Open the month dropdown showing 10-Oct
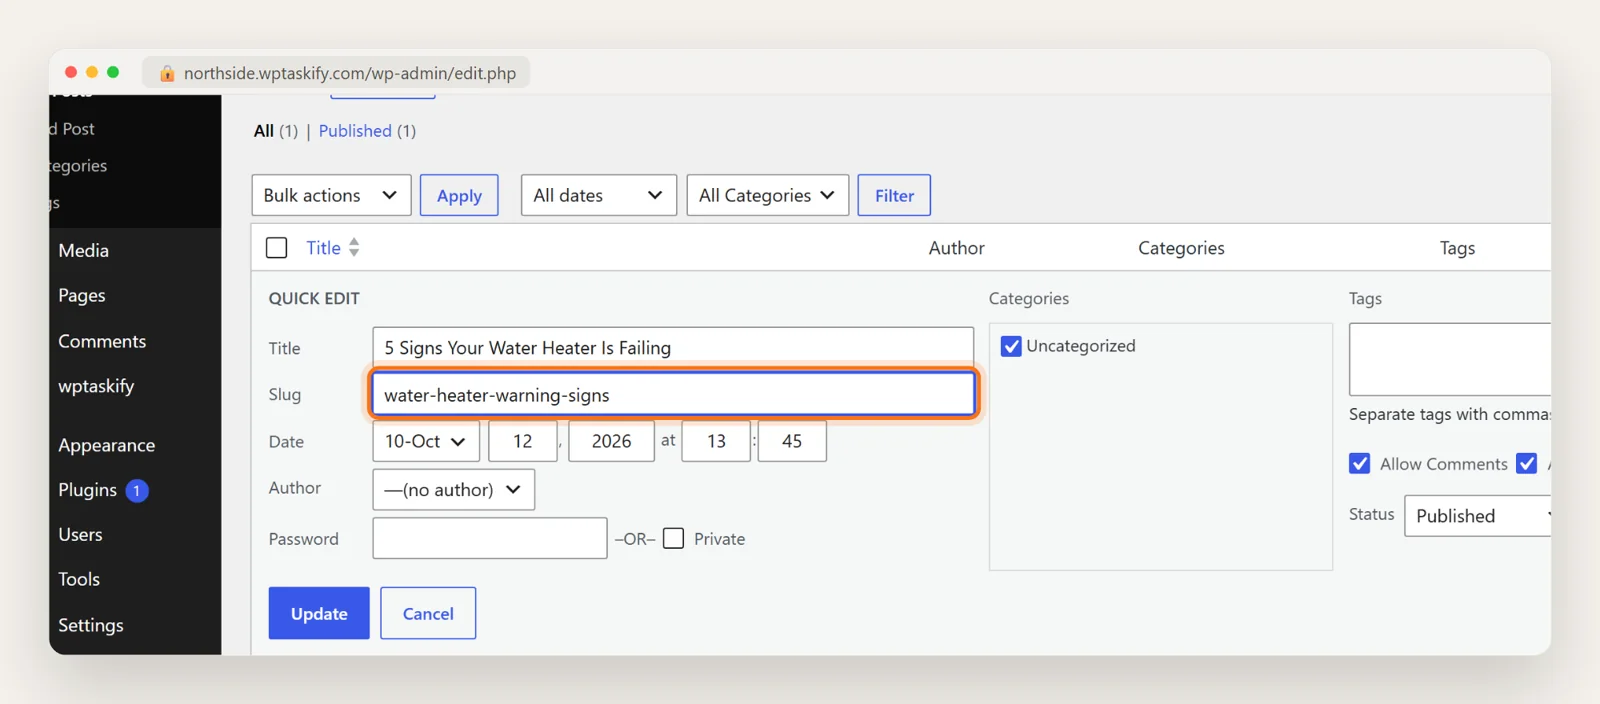 click(426, 441)
